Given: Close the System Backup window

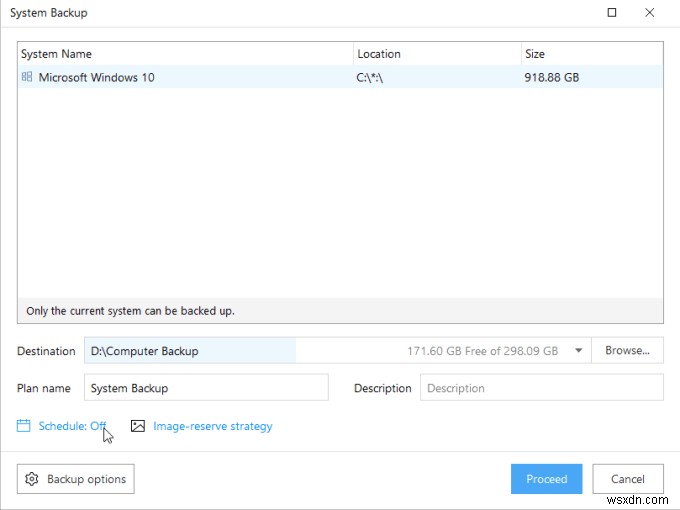Looking at the screenshot, I should pyautogui.click(x=650, y=12).
